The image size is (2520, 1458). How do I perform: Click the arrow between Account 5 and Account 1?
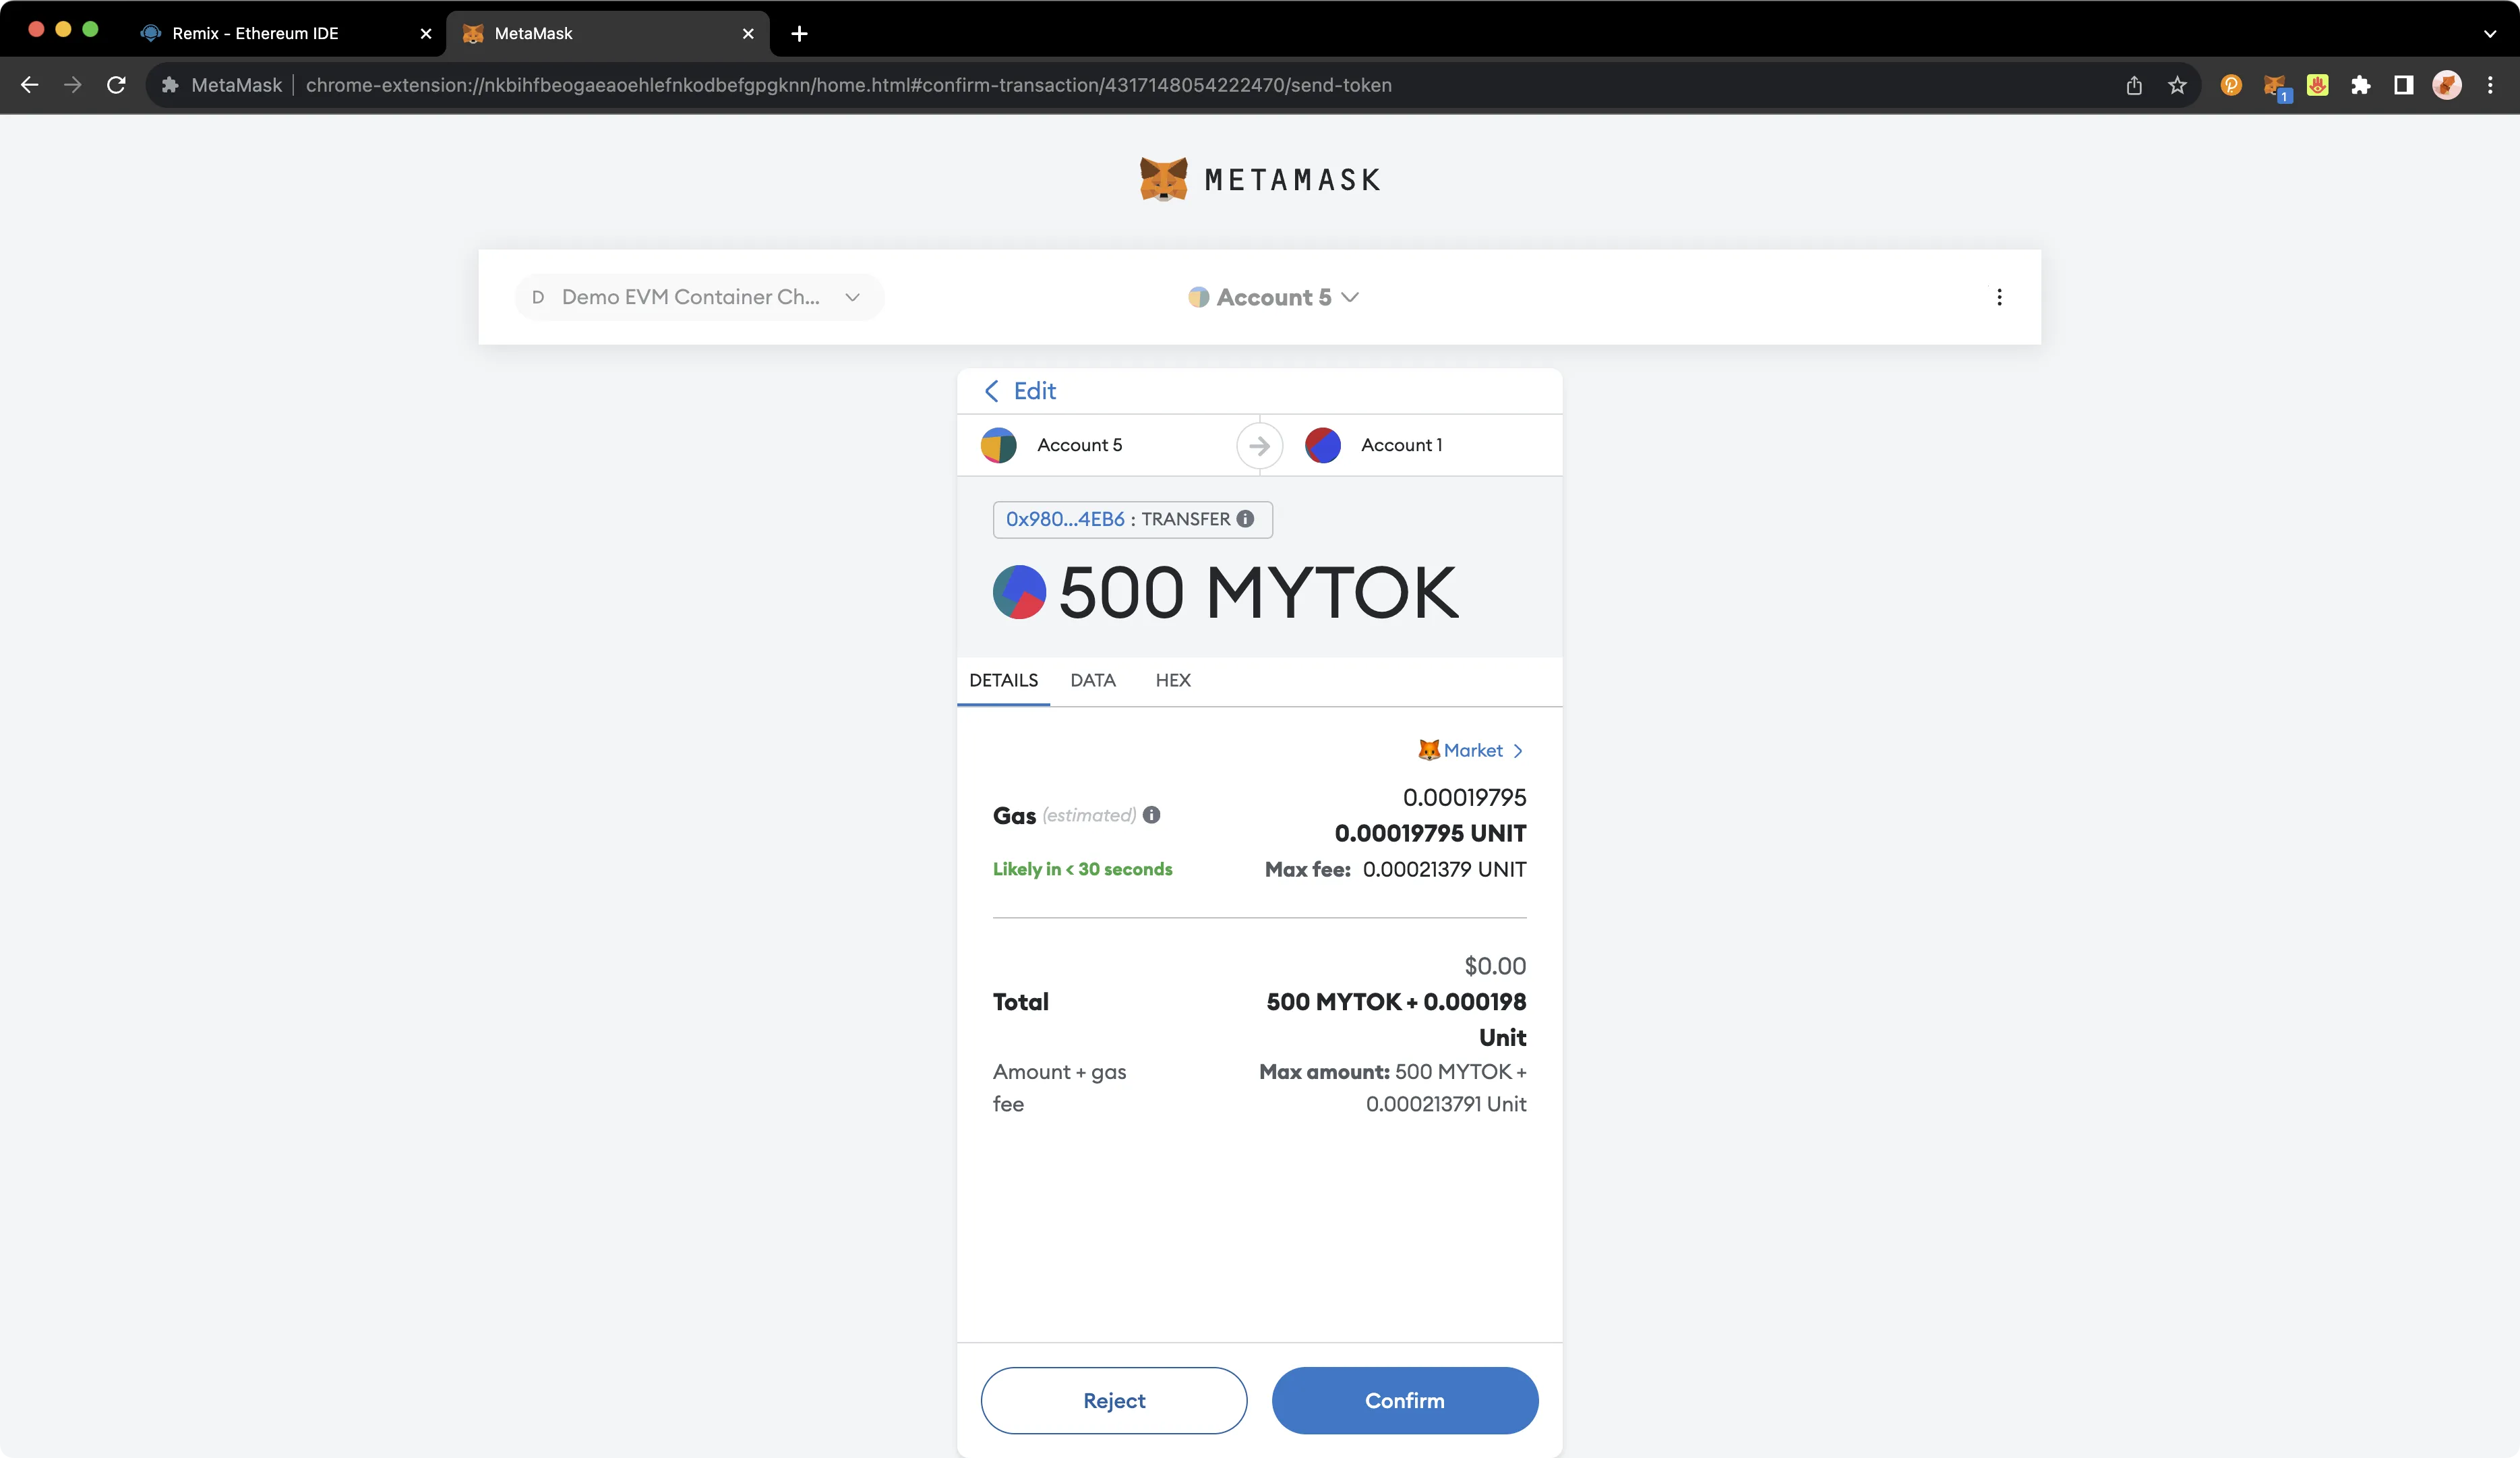click(1259, 444)
